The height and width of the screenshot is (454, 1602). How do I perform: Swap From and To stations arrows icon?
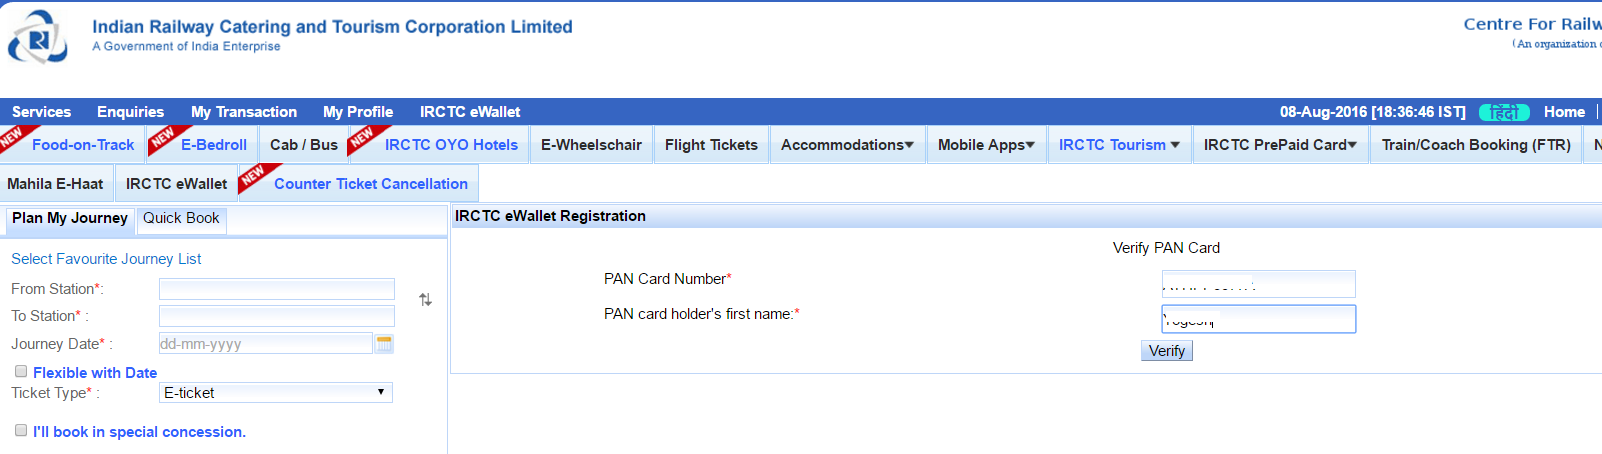425,300
